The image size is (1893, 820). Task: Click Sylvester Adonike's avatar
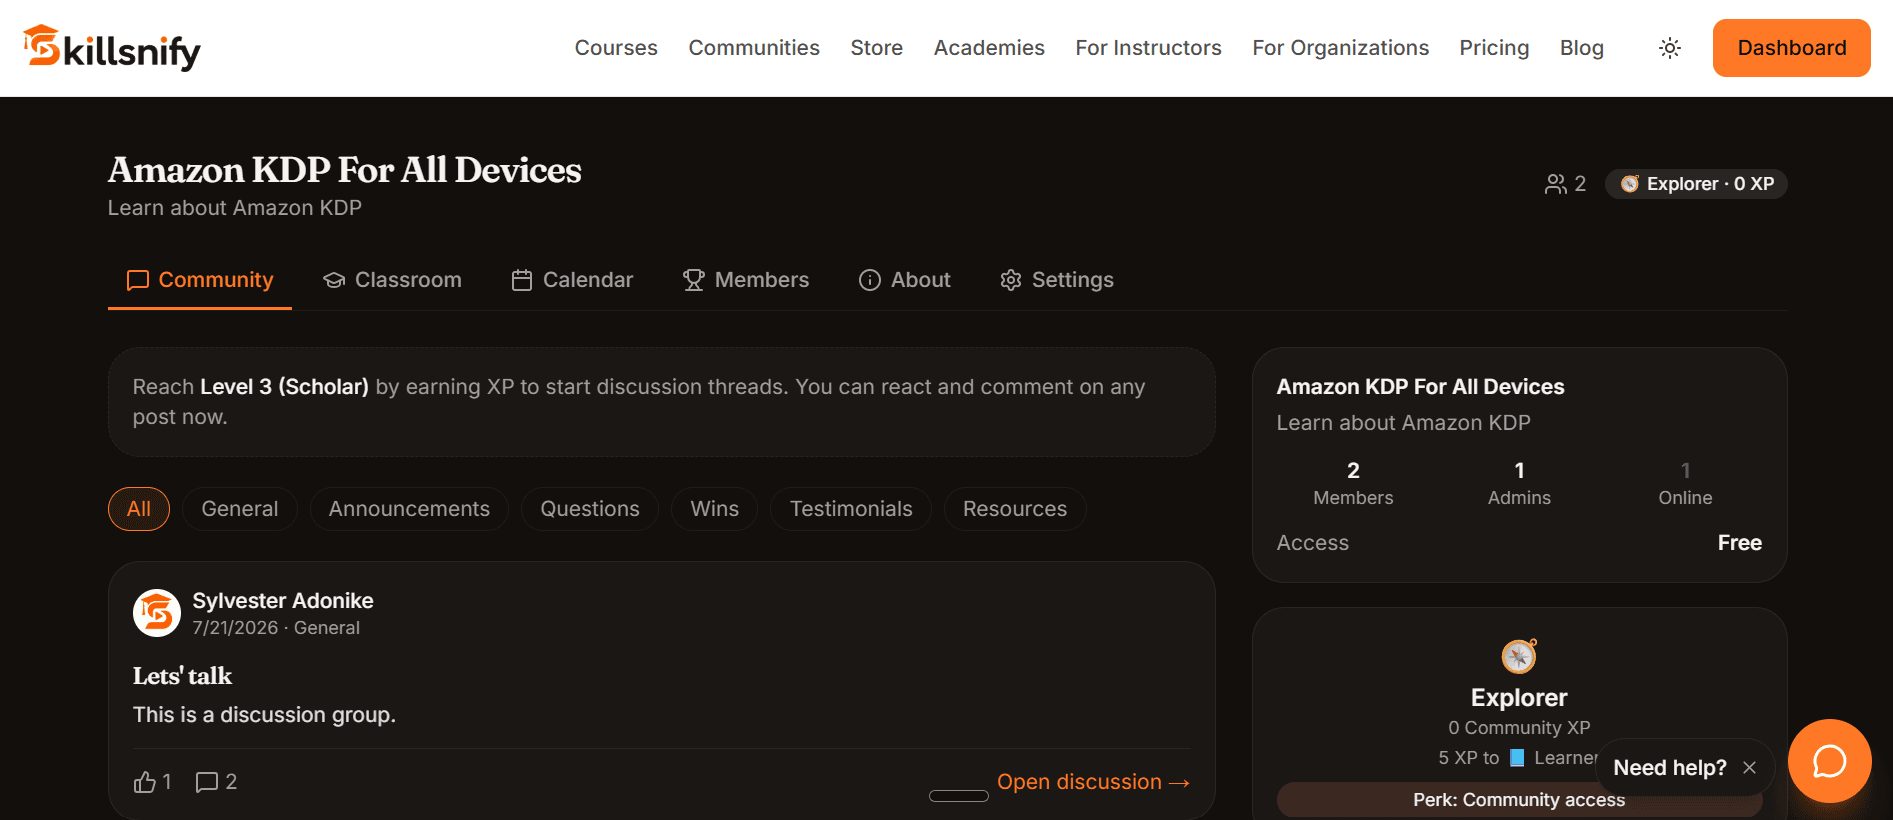pos(157,613)
